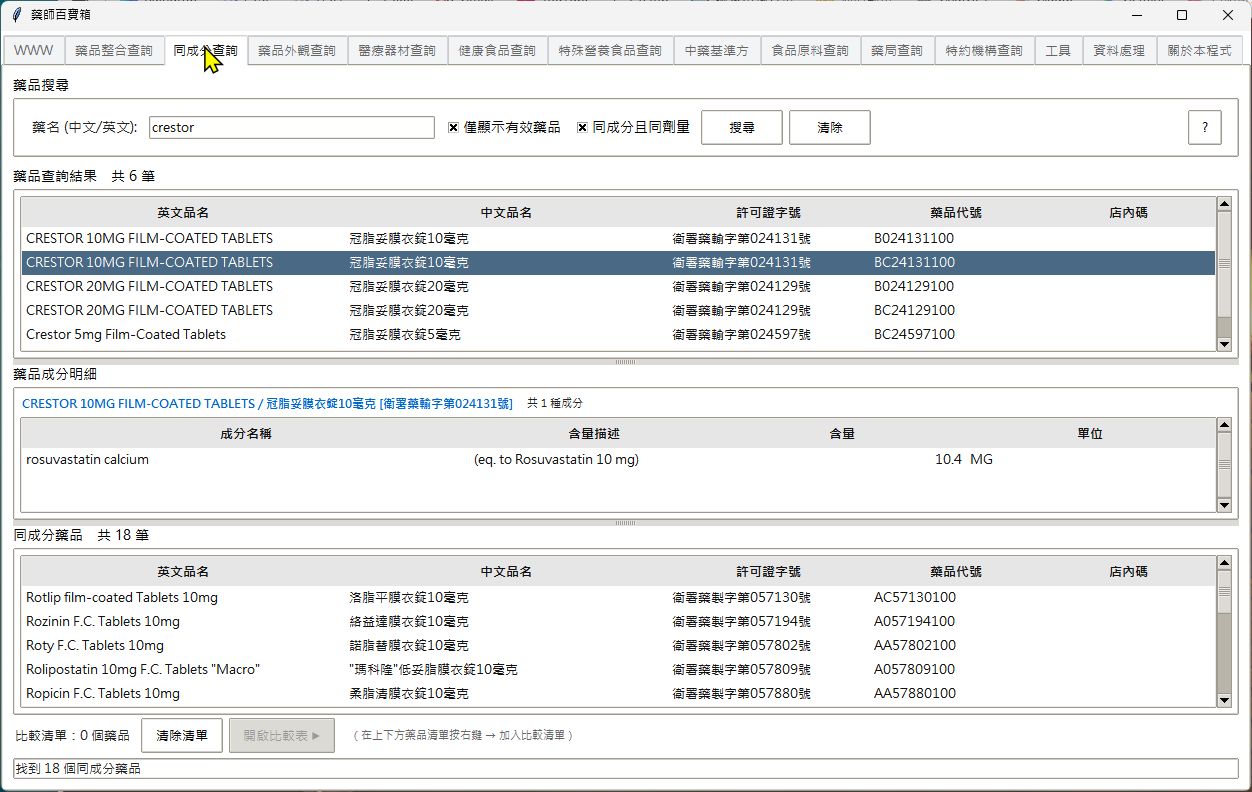Click Chinese name cell 洛脂平膜衣錠10毫克
This screenshot has height=792, width=1252.
(x=409, y=597)
